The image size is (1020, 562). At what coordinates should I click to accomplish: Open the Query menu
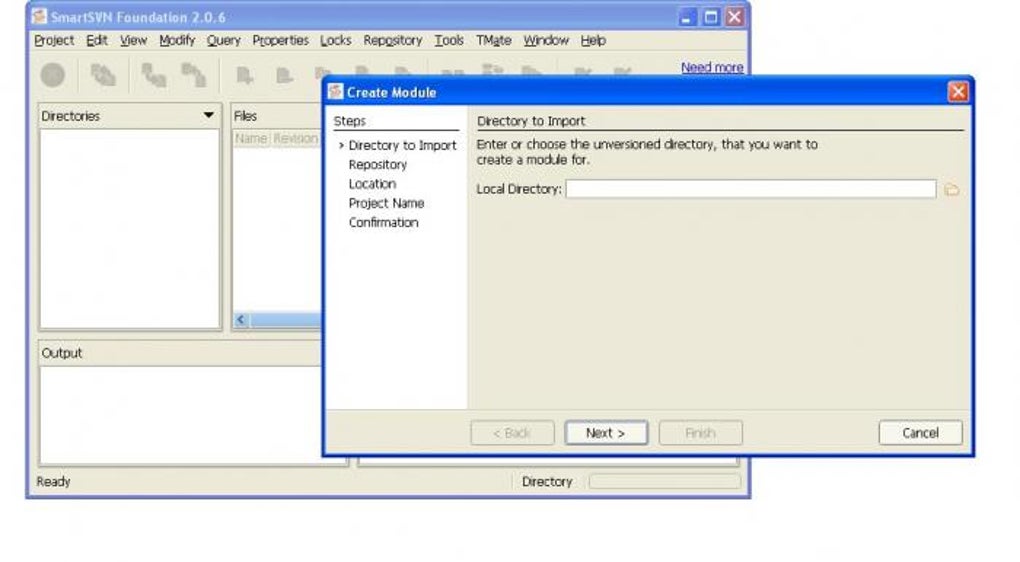click(x=224, y=40)
